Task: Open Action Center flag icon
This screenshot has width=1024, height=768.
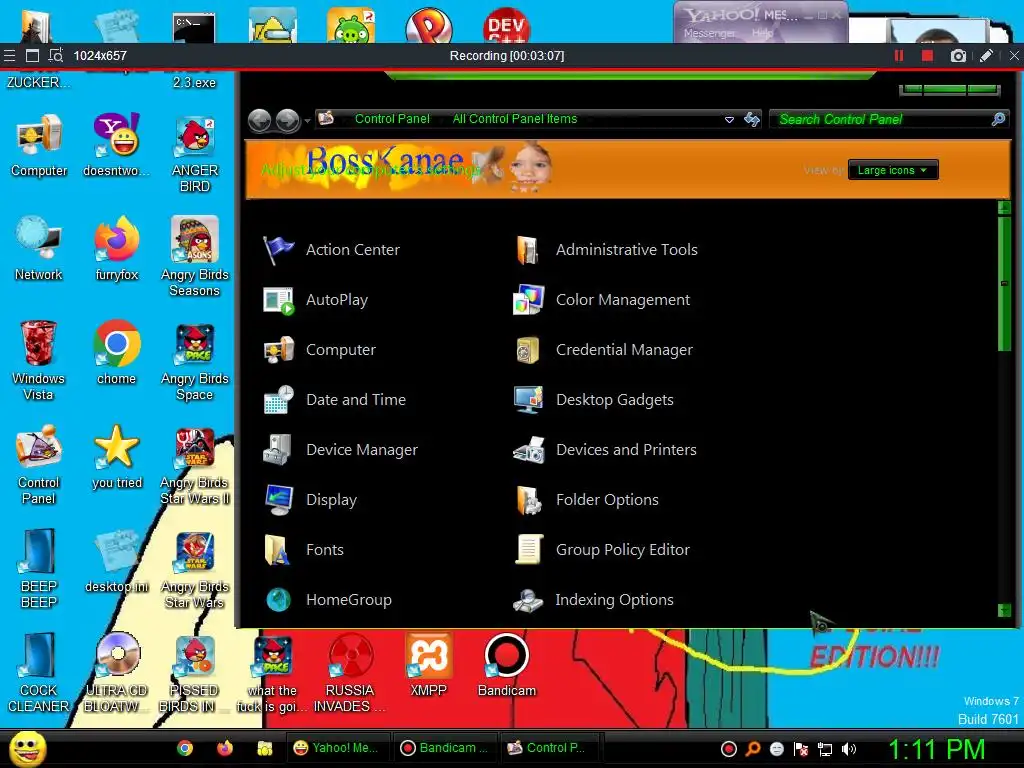Action: pyautogui.click(x=278, y=250)
